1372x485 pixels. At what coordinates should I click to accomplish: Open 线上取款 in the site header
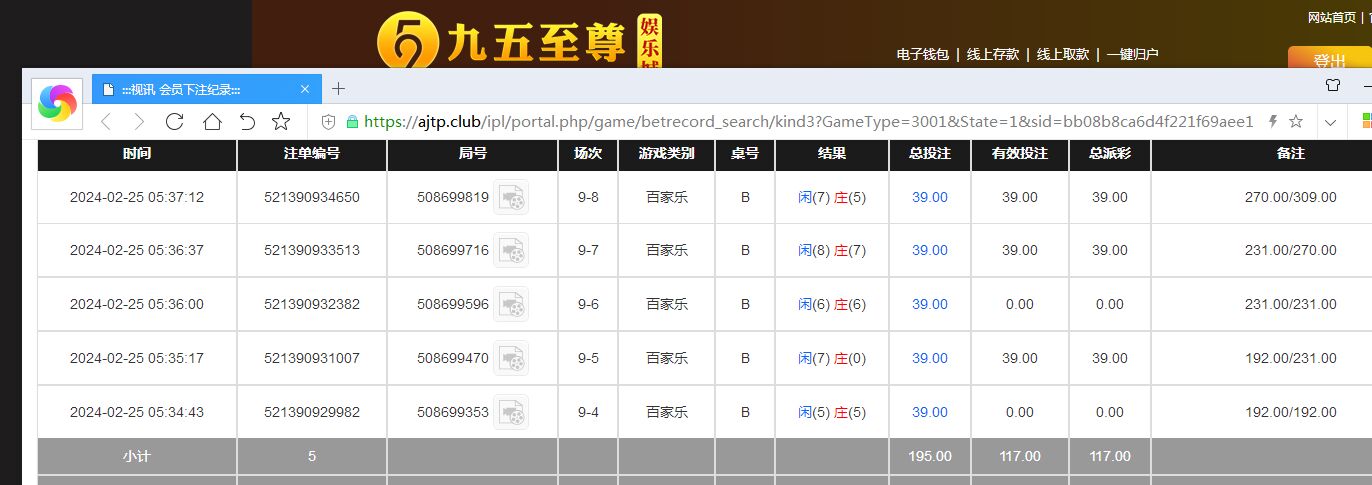click(1062, 54)
